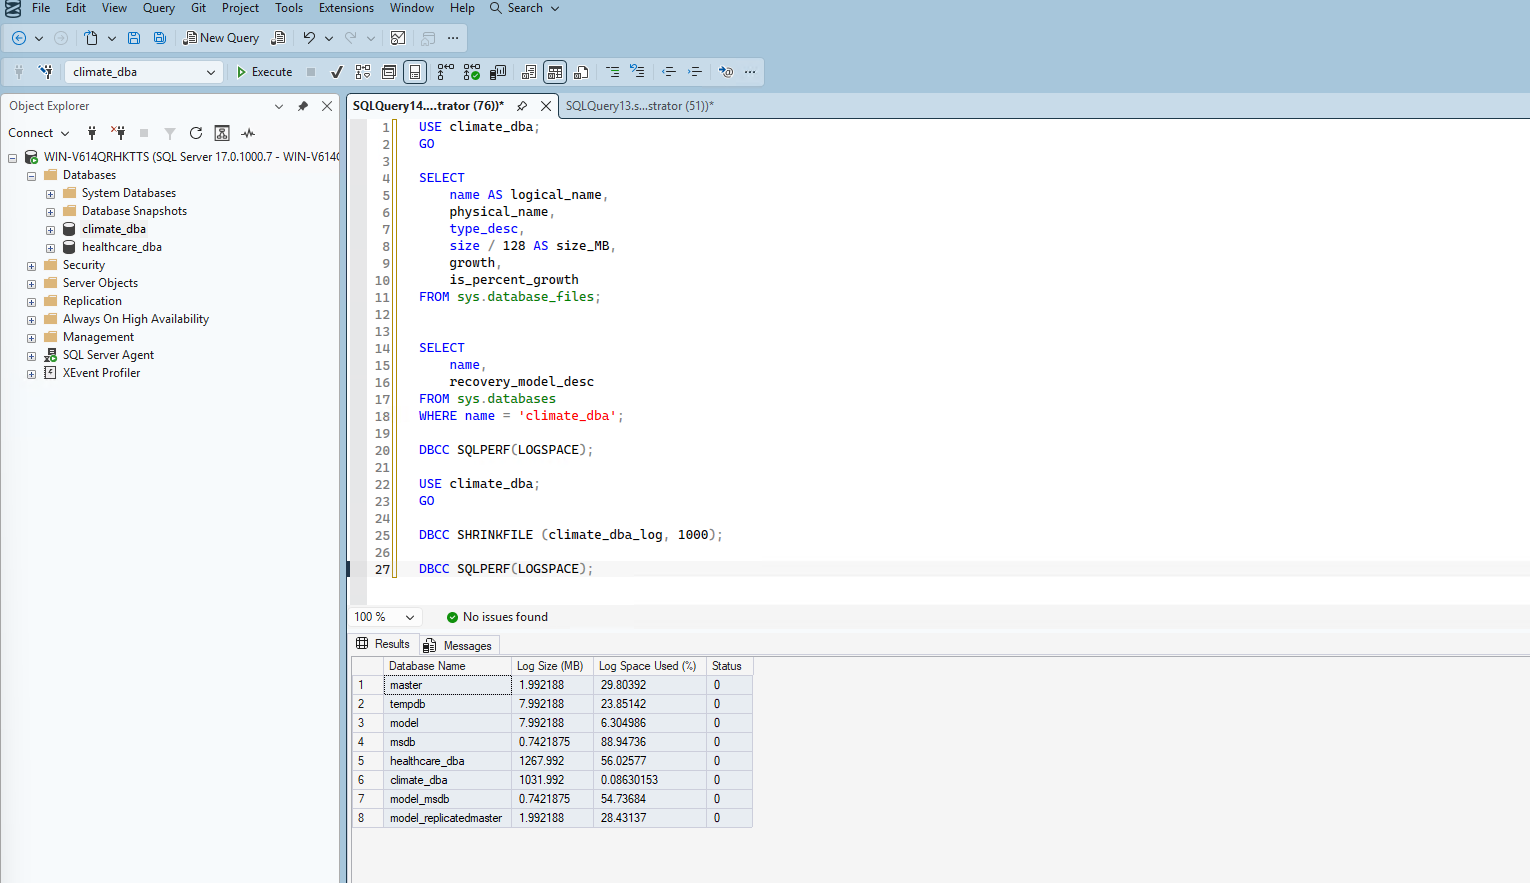Click the New Query button
This screenshot has height=883, width=1530.
pyautogui.click(x=221, y=38)
